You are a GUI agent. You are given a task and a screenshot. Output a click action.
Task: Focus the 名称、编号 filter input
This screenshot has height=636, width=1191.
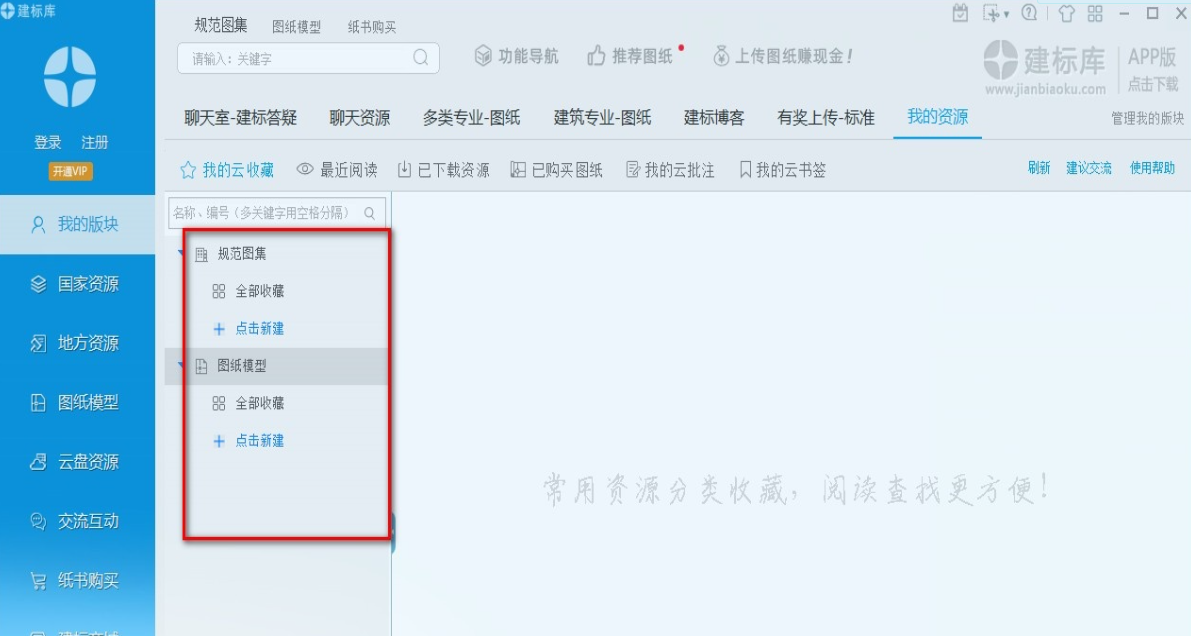click(x=277, y=213)
